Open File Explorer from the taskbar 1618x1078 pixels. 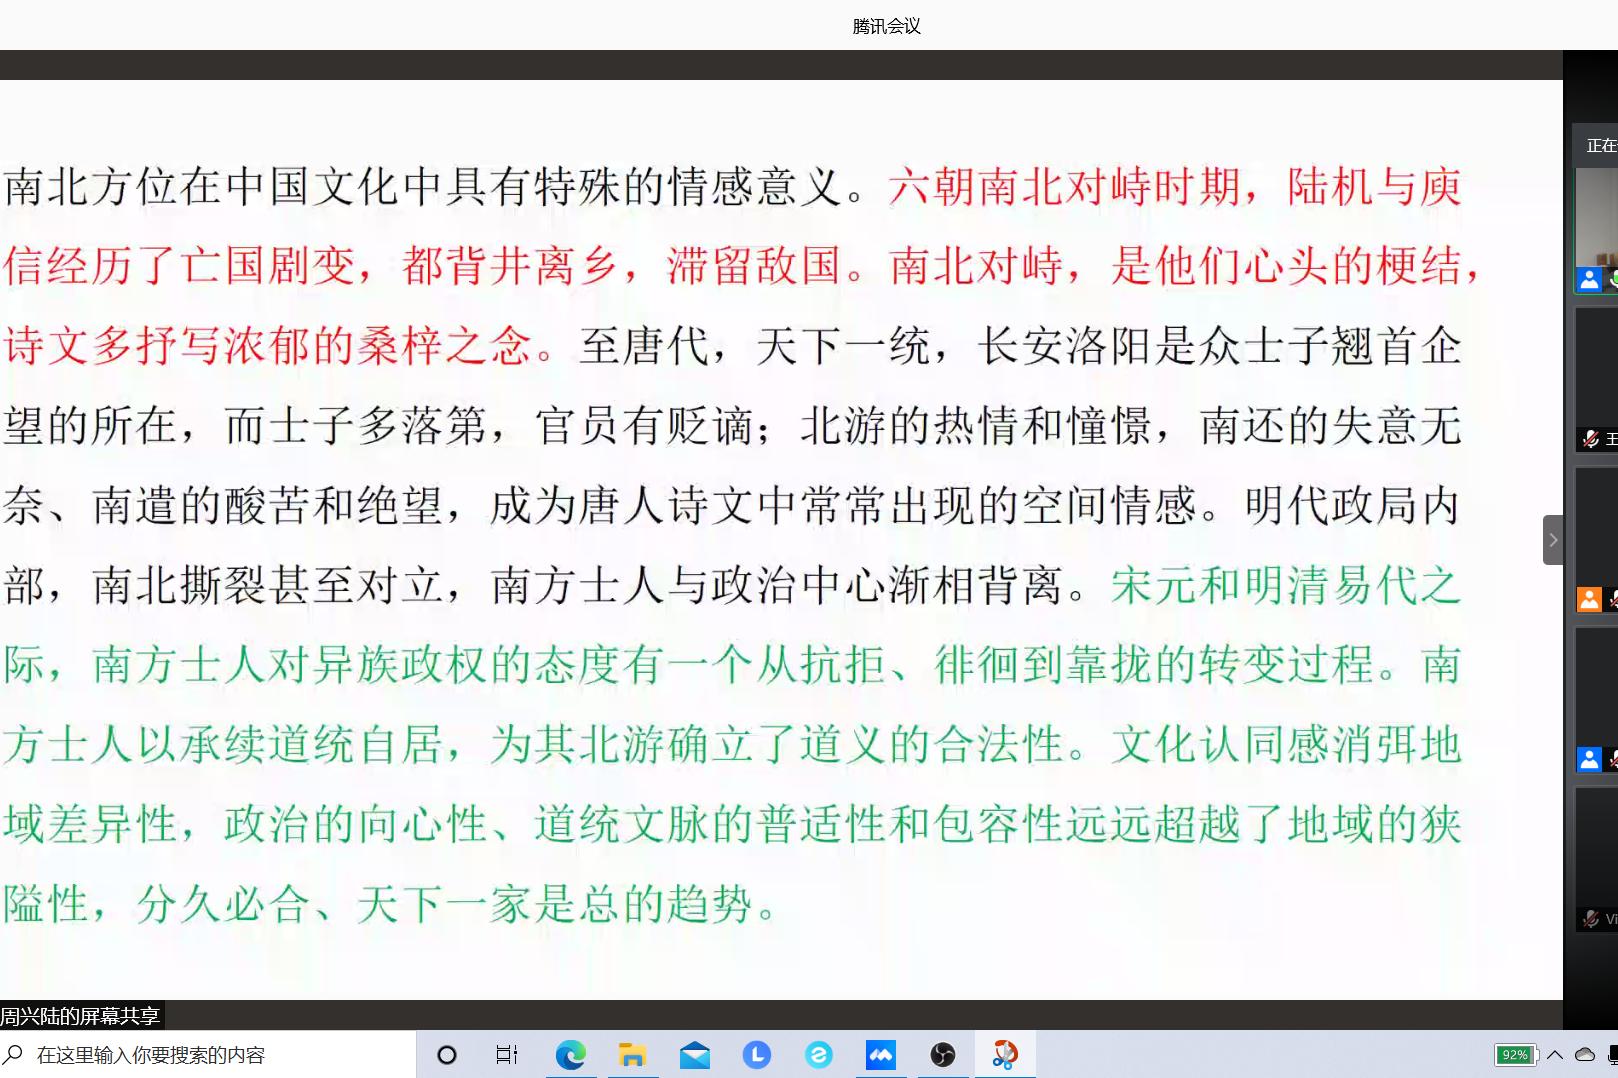point(632,1055)
